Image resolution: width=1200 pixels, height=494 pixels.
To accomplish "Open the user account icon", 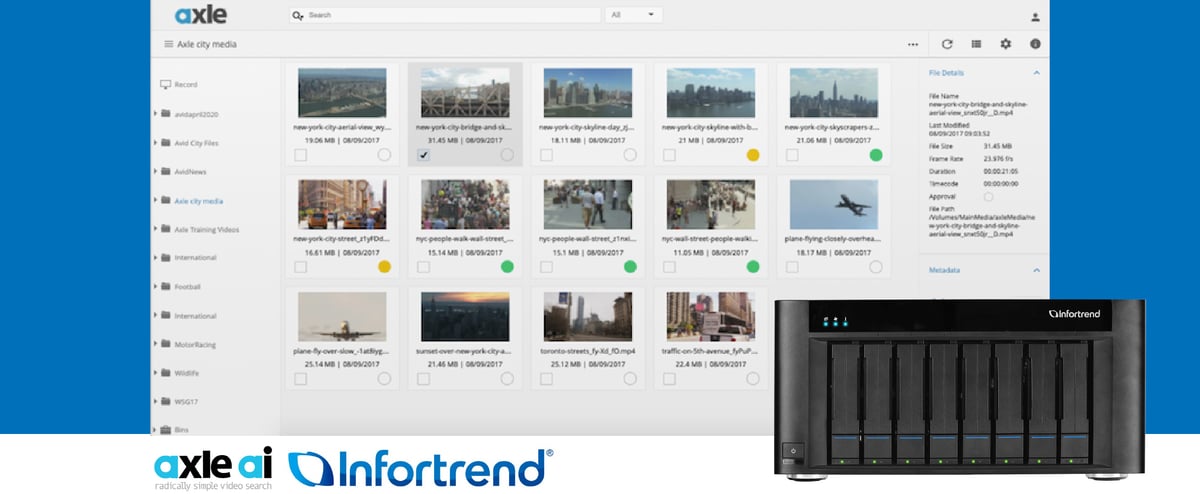I will pos(1035,17).
